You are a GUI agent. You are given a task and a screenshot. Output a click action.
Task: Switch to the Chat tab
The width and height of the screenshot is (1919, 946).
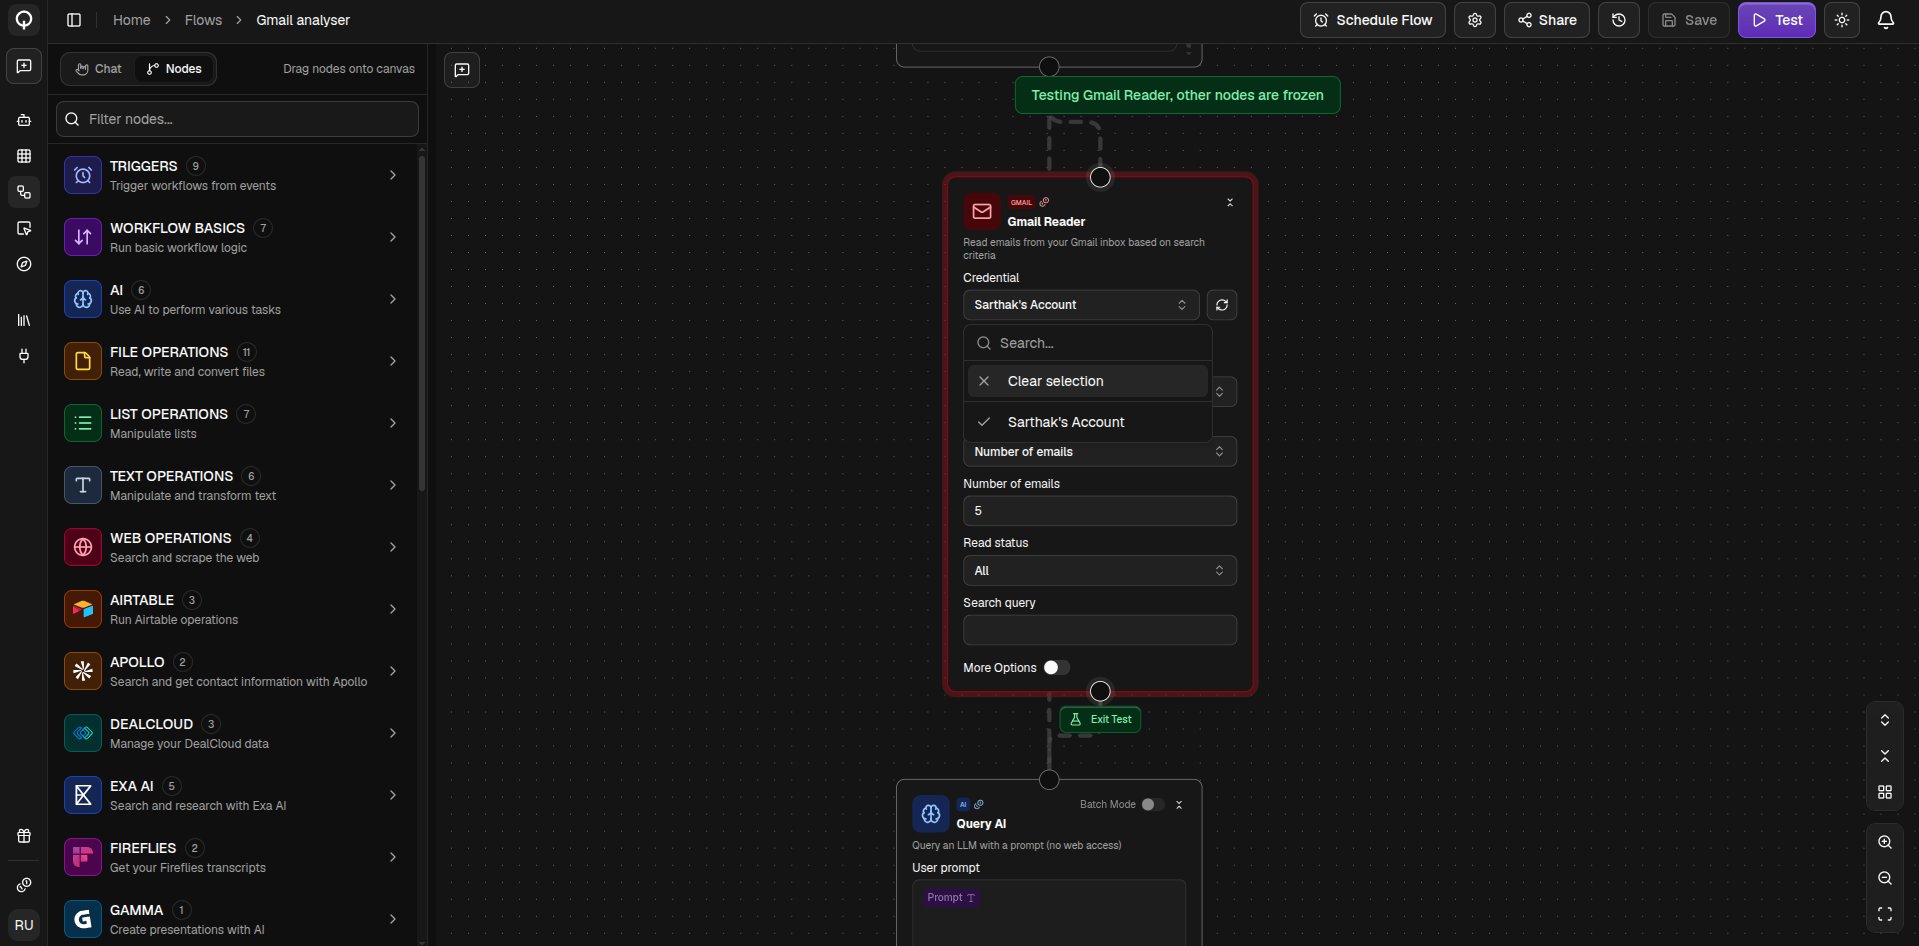(98, 69)
